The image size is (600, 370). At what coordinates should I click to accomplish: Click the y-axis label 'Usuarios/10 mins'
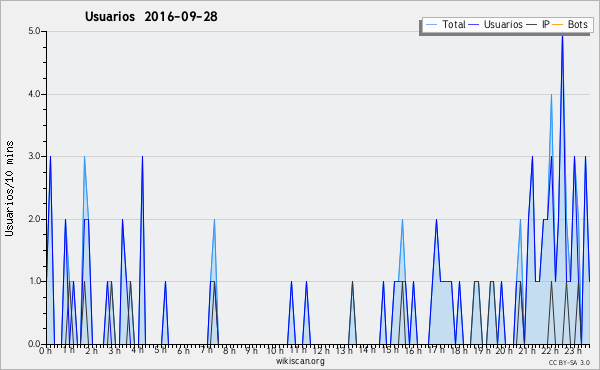9,188
